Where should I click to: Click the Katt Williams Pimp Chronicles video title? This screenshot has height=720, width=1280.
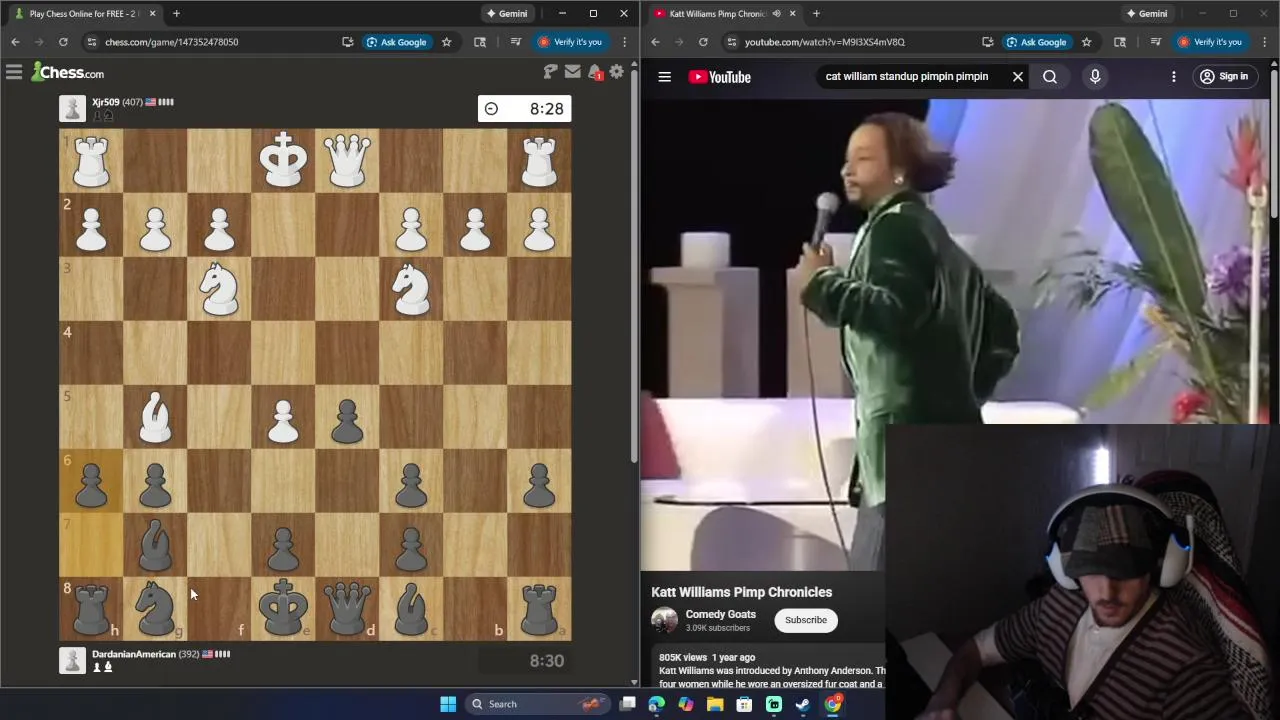(742, 592)
